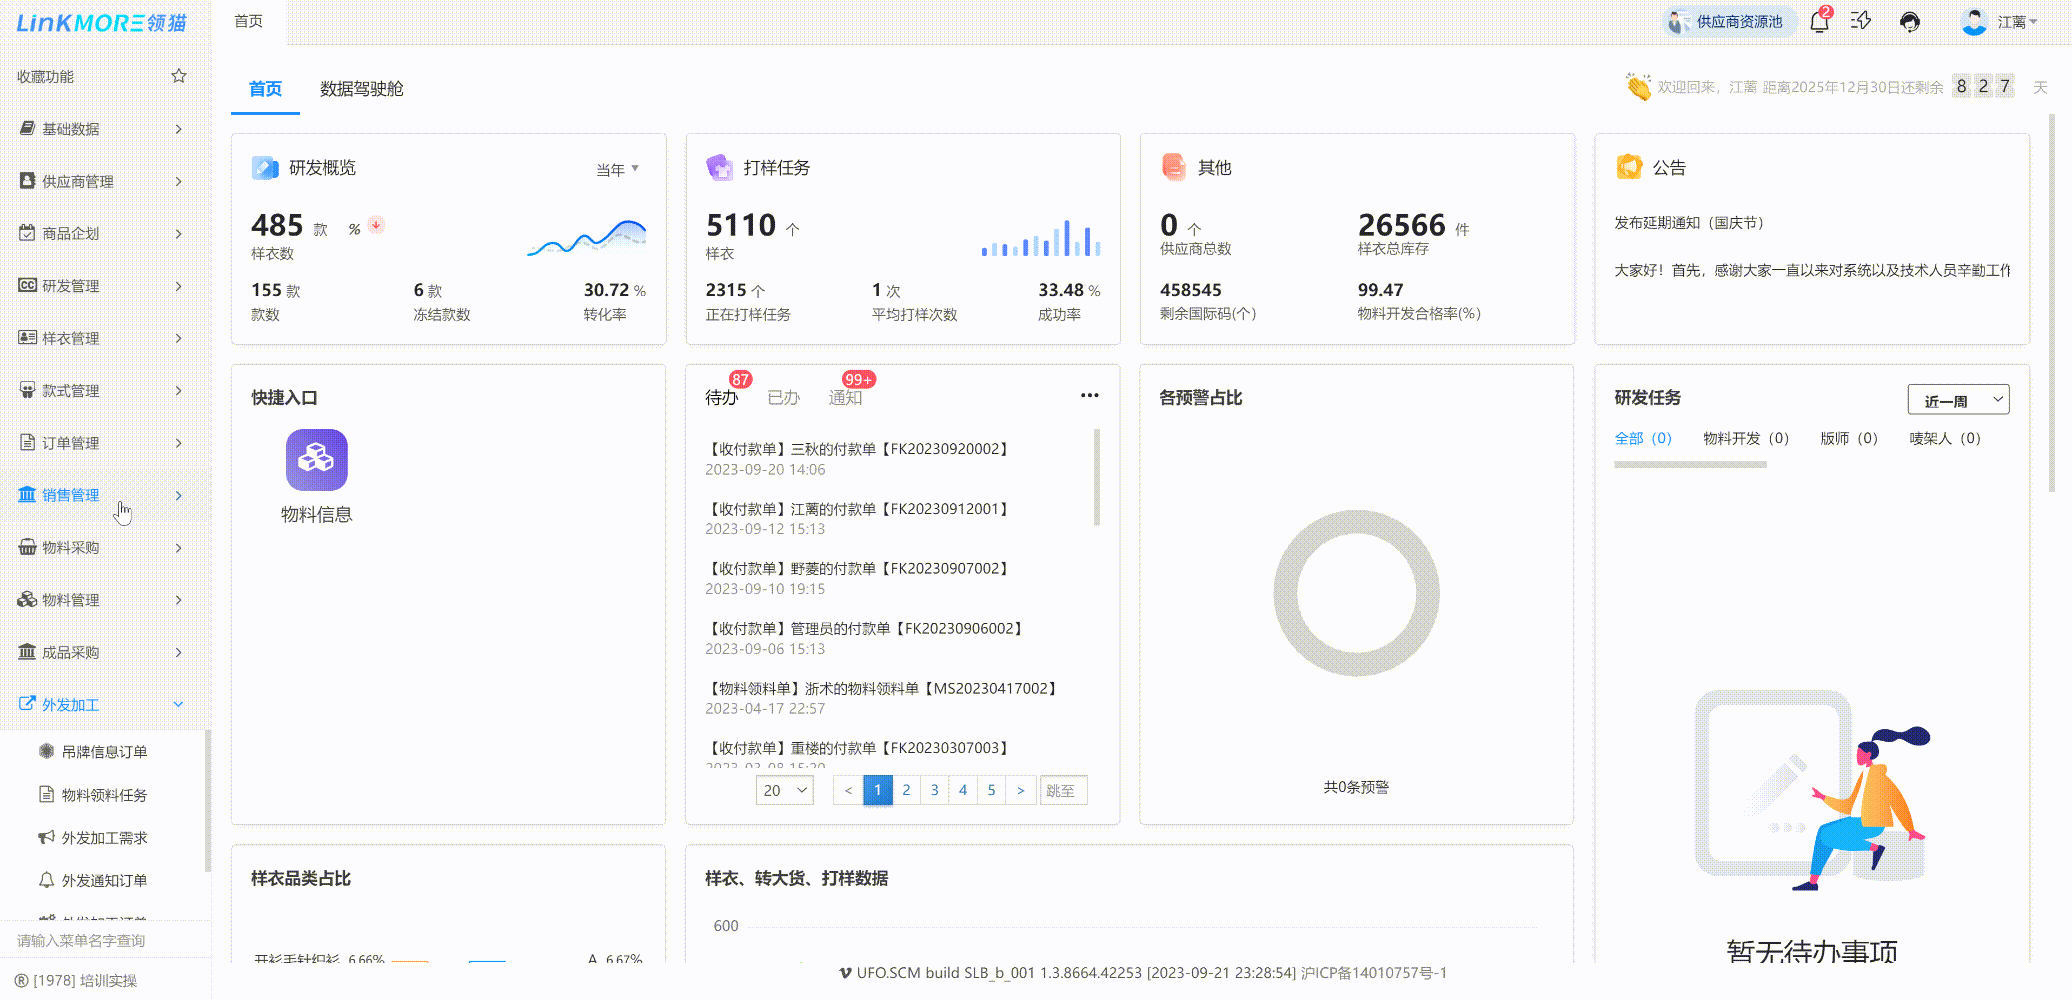Click the favorites star icon in sidebar
The width and height of the screenshot is (2072, 1000).
pos(179,76)
